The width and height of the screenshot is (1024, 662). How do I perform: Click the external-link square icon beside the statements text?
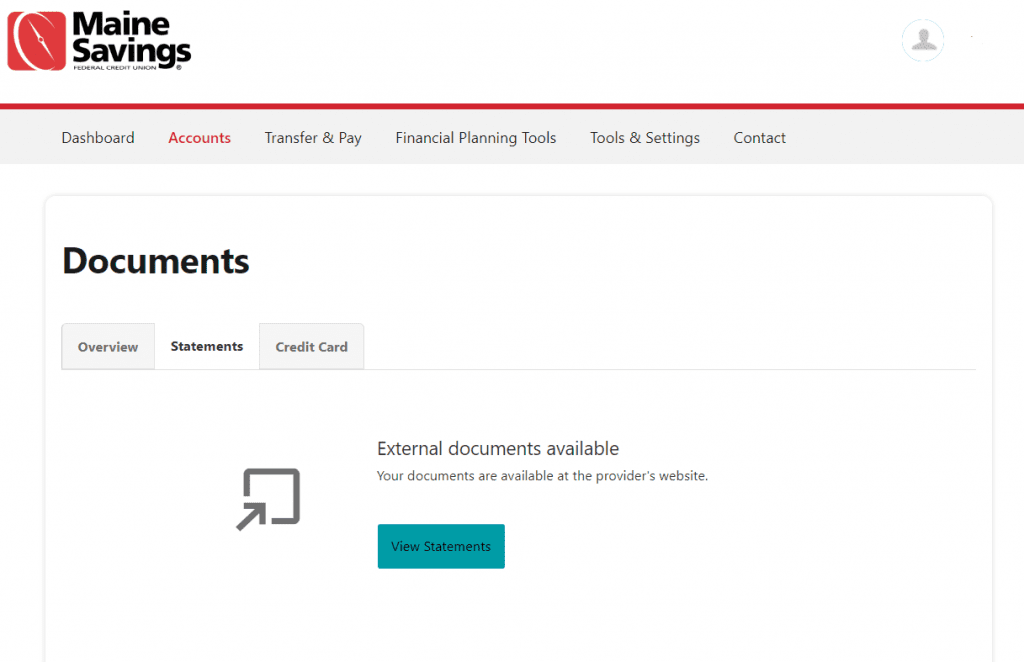(x=266, y=498)
